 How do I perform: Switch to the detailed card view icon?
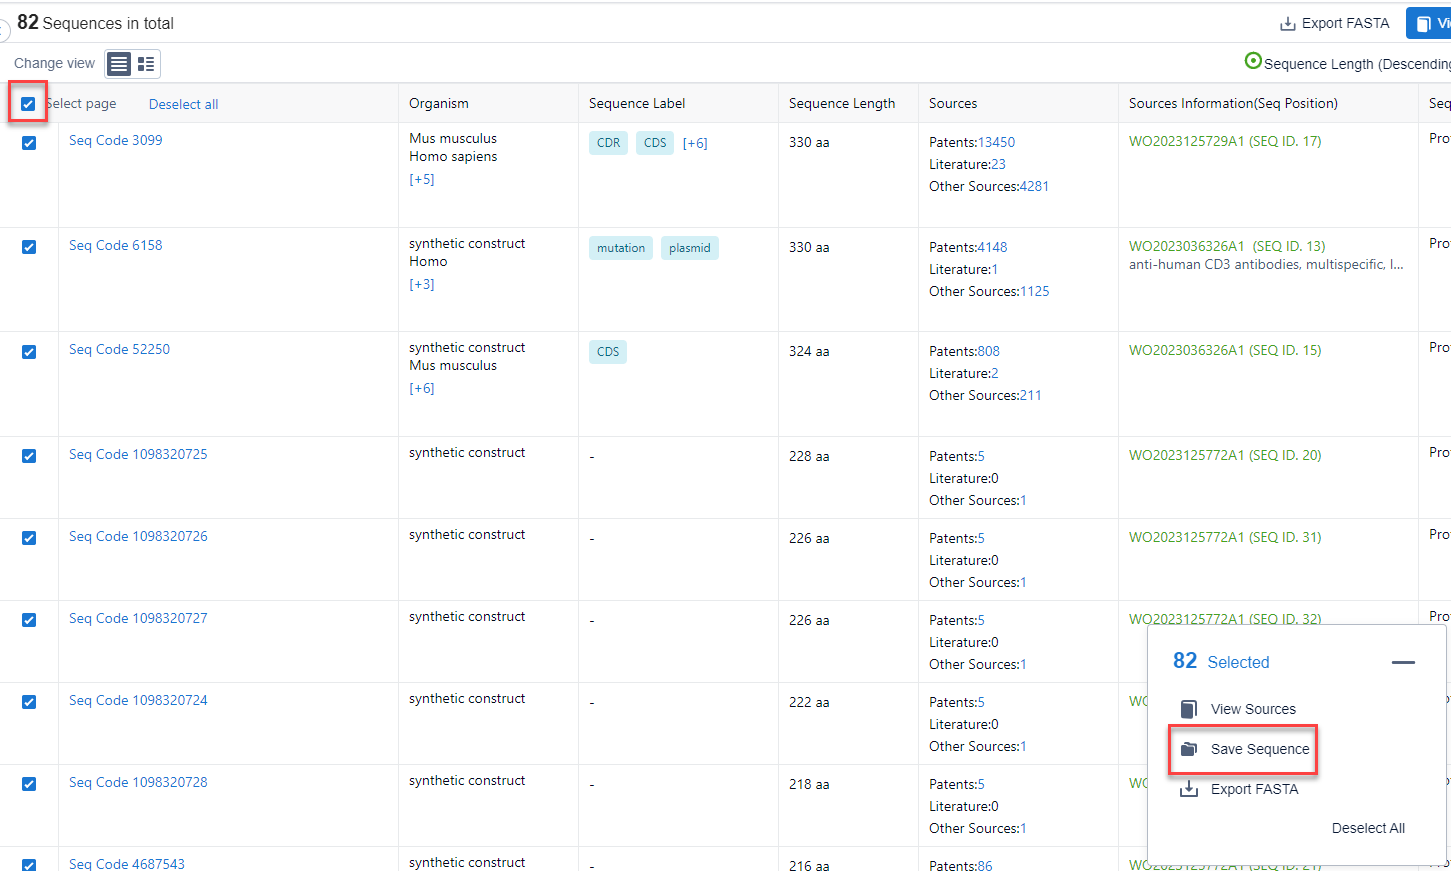(x=146, y=64)
